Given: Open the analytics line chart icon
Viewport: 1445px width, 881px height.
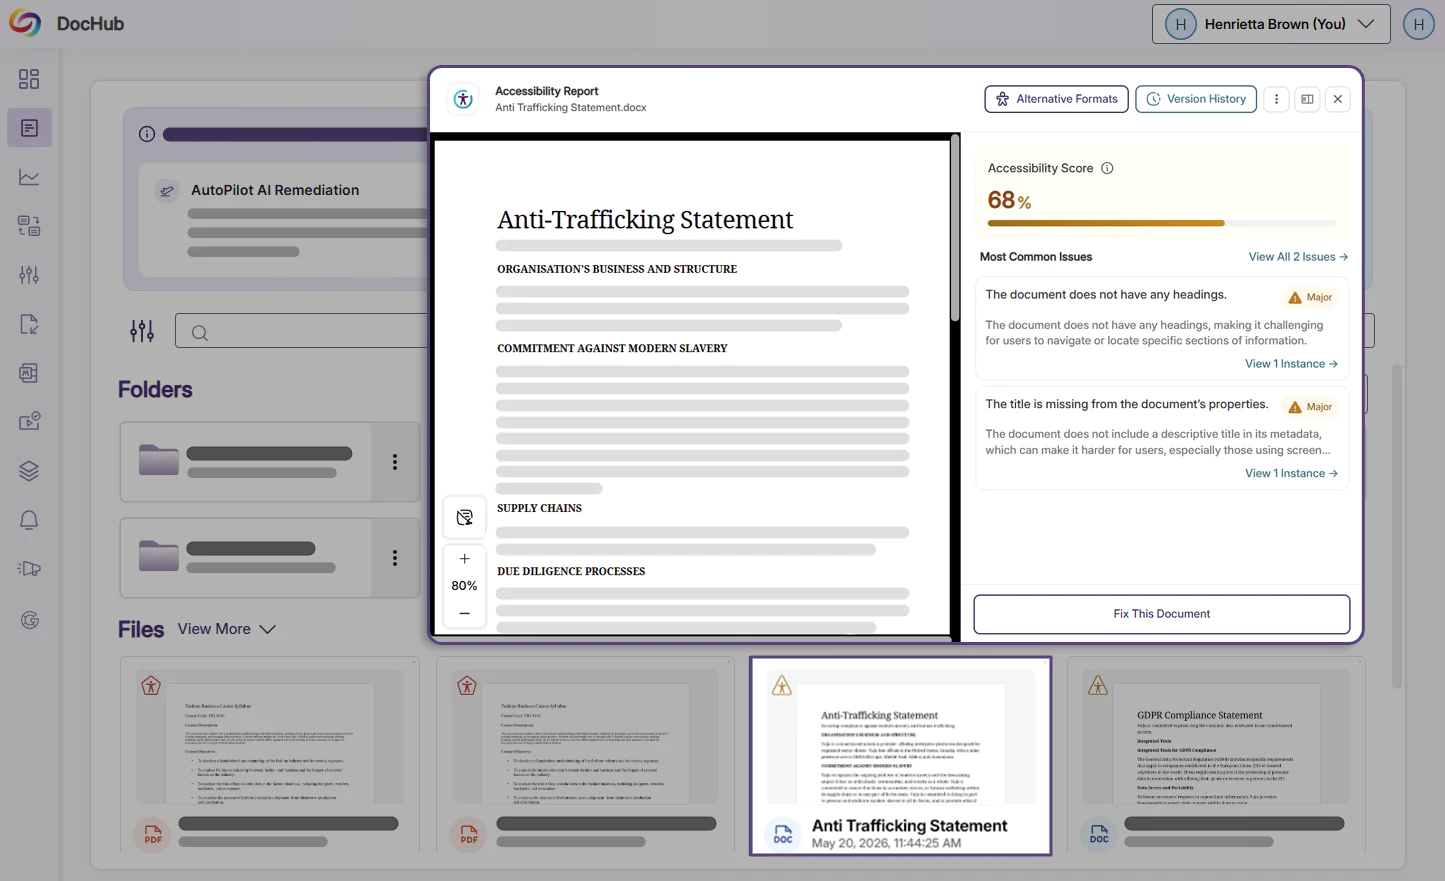Looking at the screenshot, I should click(29, 177).
